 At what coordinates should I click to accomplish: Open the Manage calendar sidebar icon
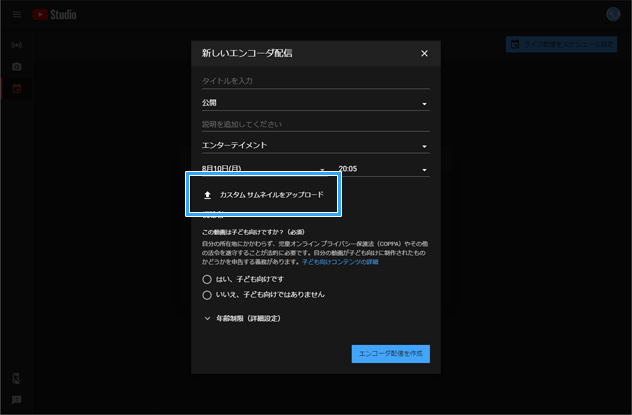tap(16, 89)
